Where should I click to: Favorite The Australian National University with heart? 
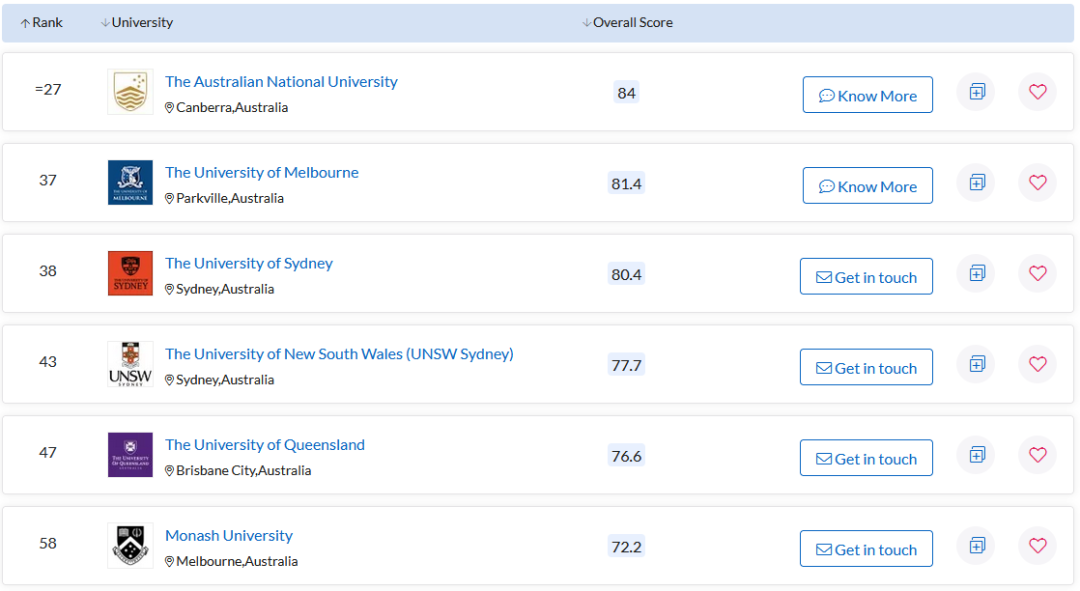coord(1037,92)
